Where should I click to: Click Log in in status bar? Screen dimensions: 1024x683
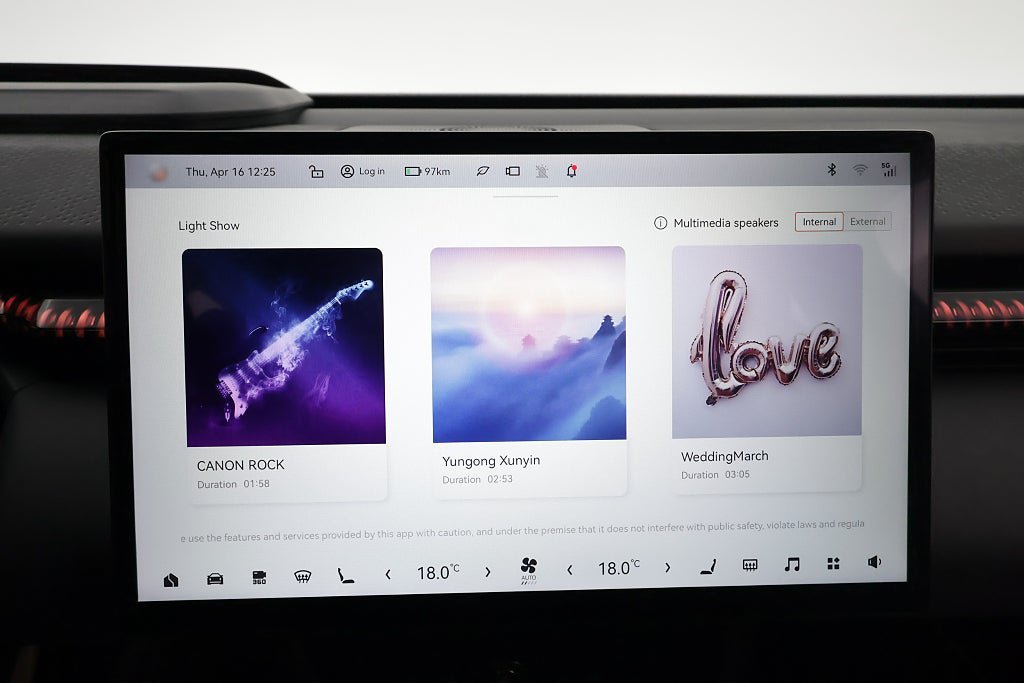point(363,172)
